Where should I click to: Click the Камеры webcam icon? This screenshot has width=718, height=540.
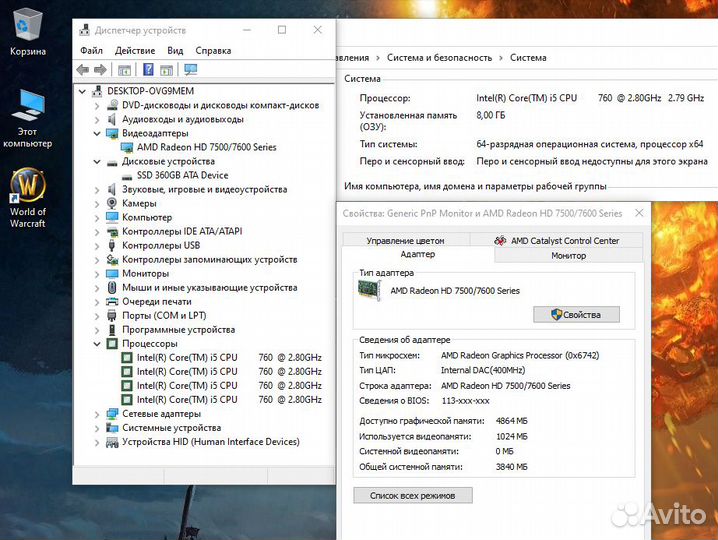[x=112, y=203]
